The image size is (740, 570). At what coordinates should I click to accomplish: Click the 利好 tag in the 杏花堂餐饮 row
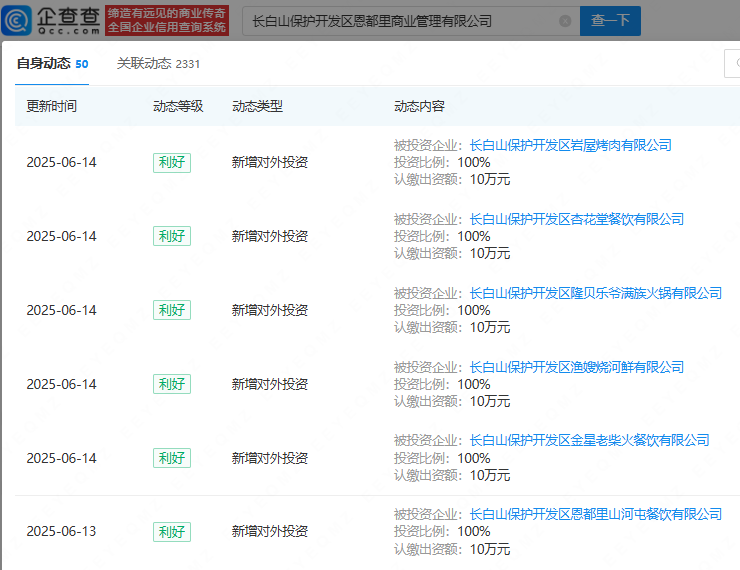click(x=172, y=236)
